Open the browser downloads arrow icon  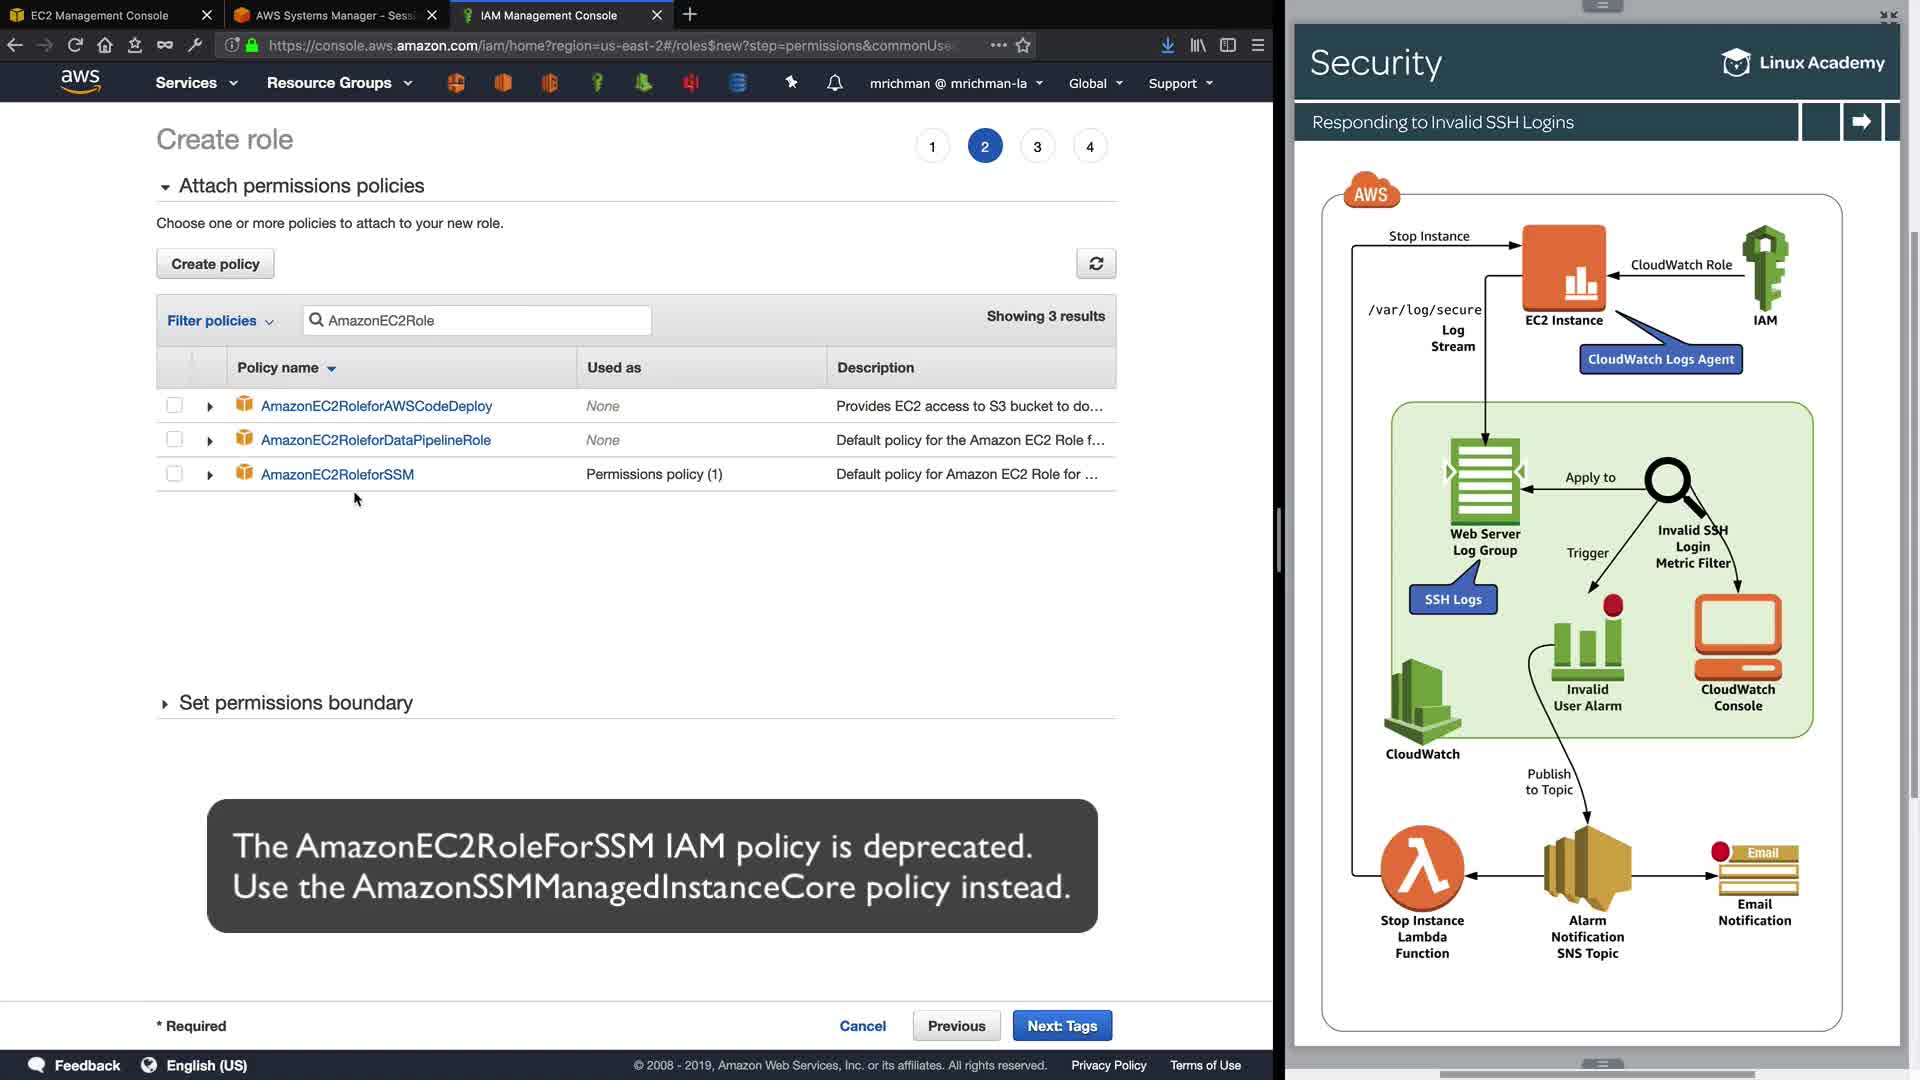click(1167, 45)
